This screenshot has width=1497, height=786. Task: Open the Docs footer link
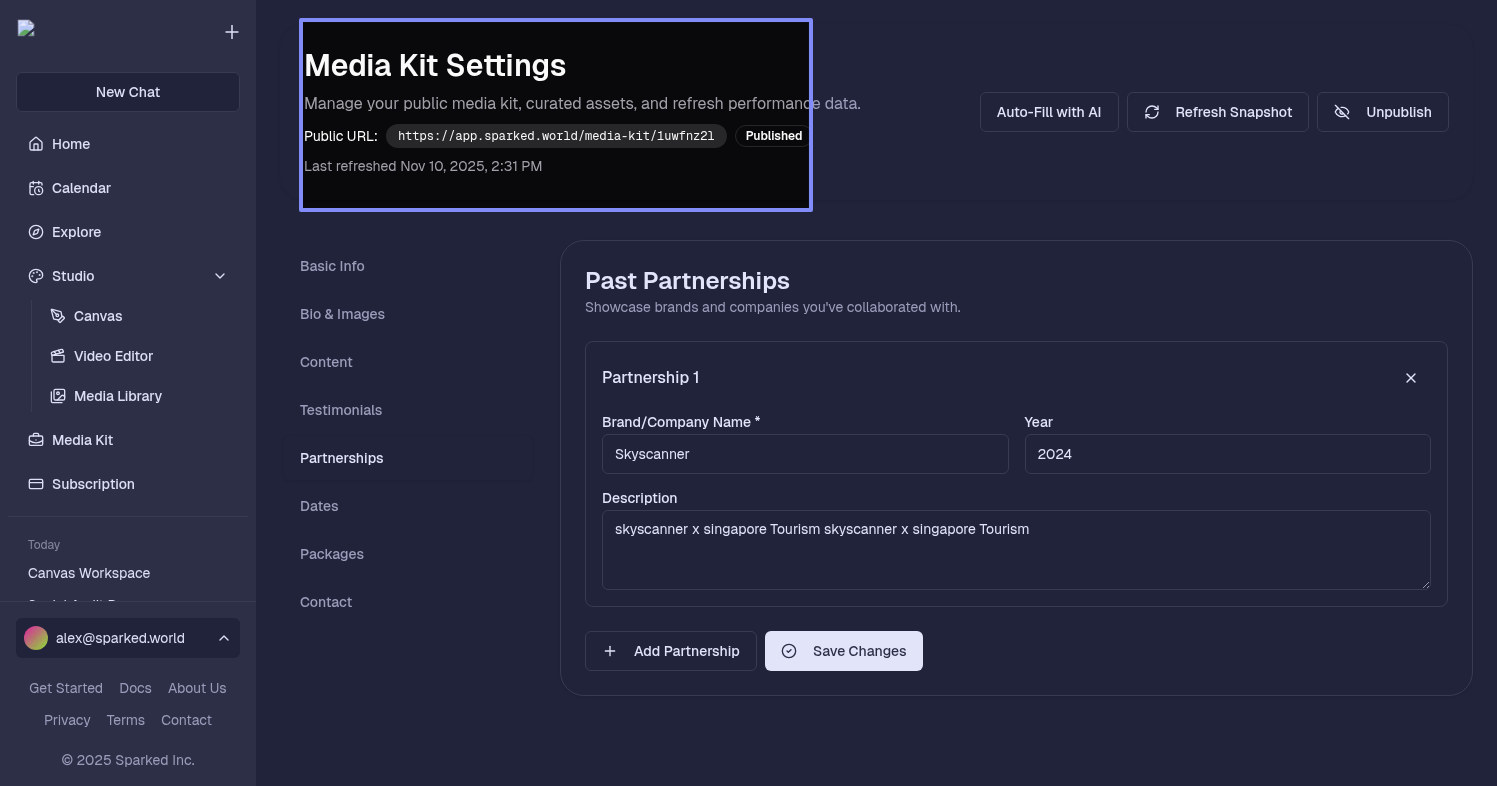tap(135, 688)
